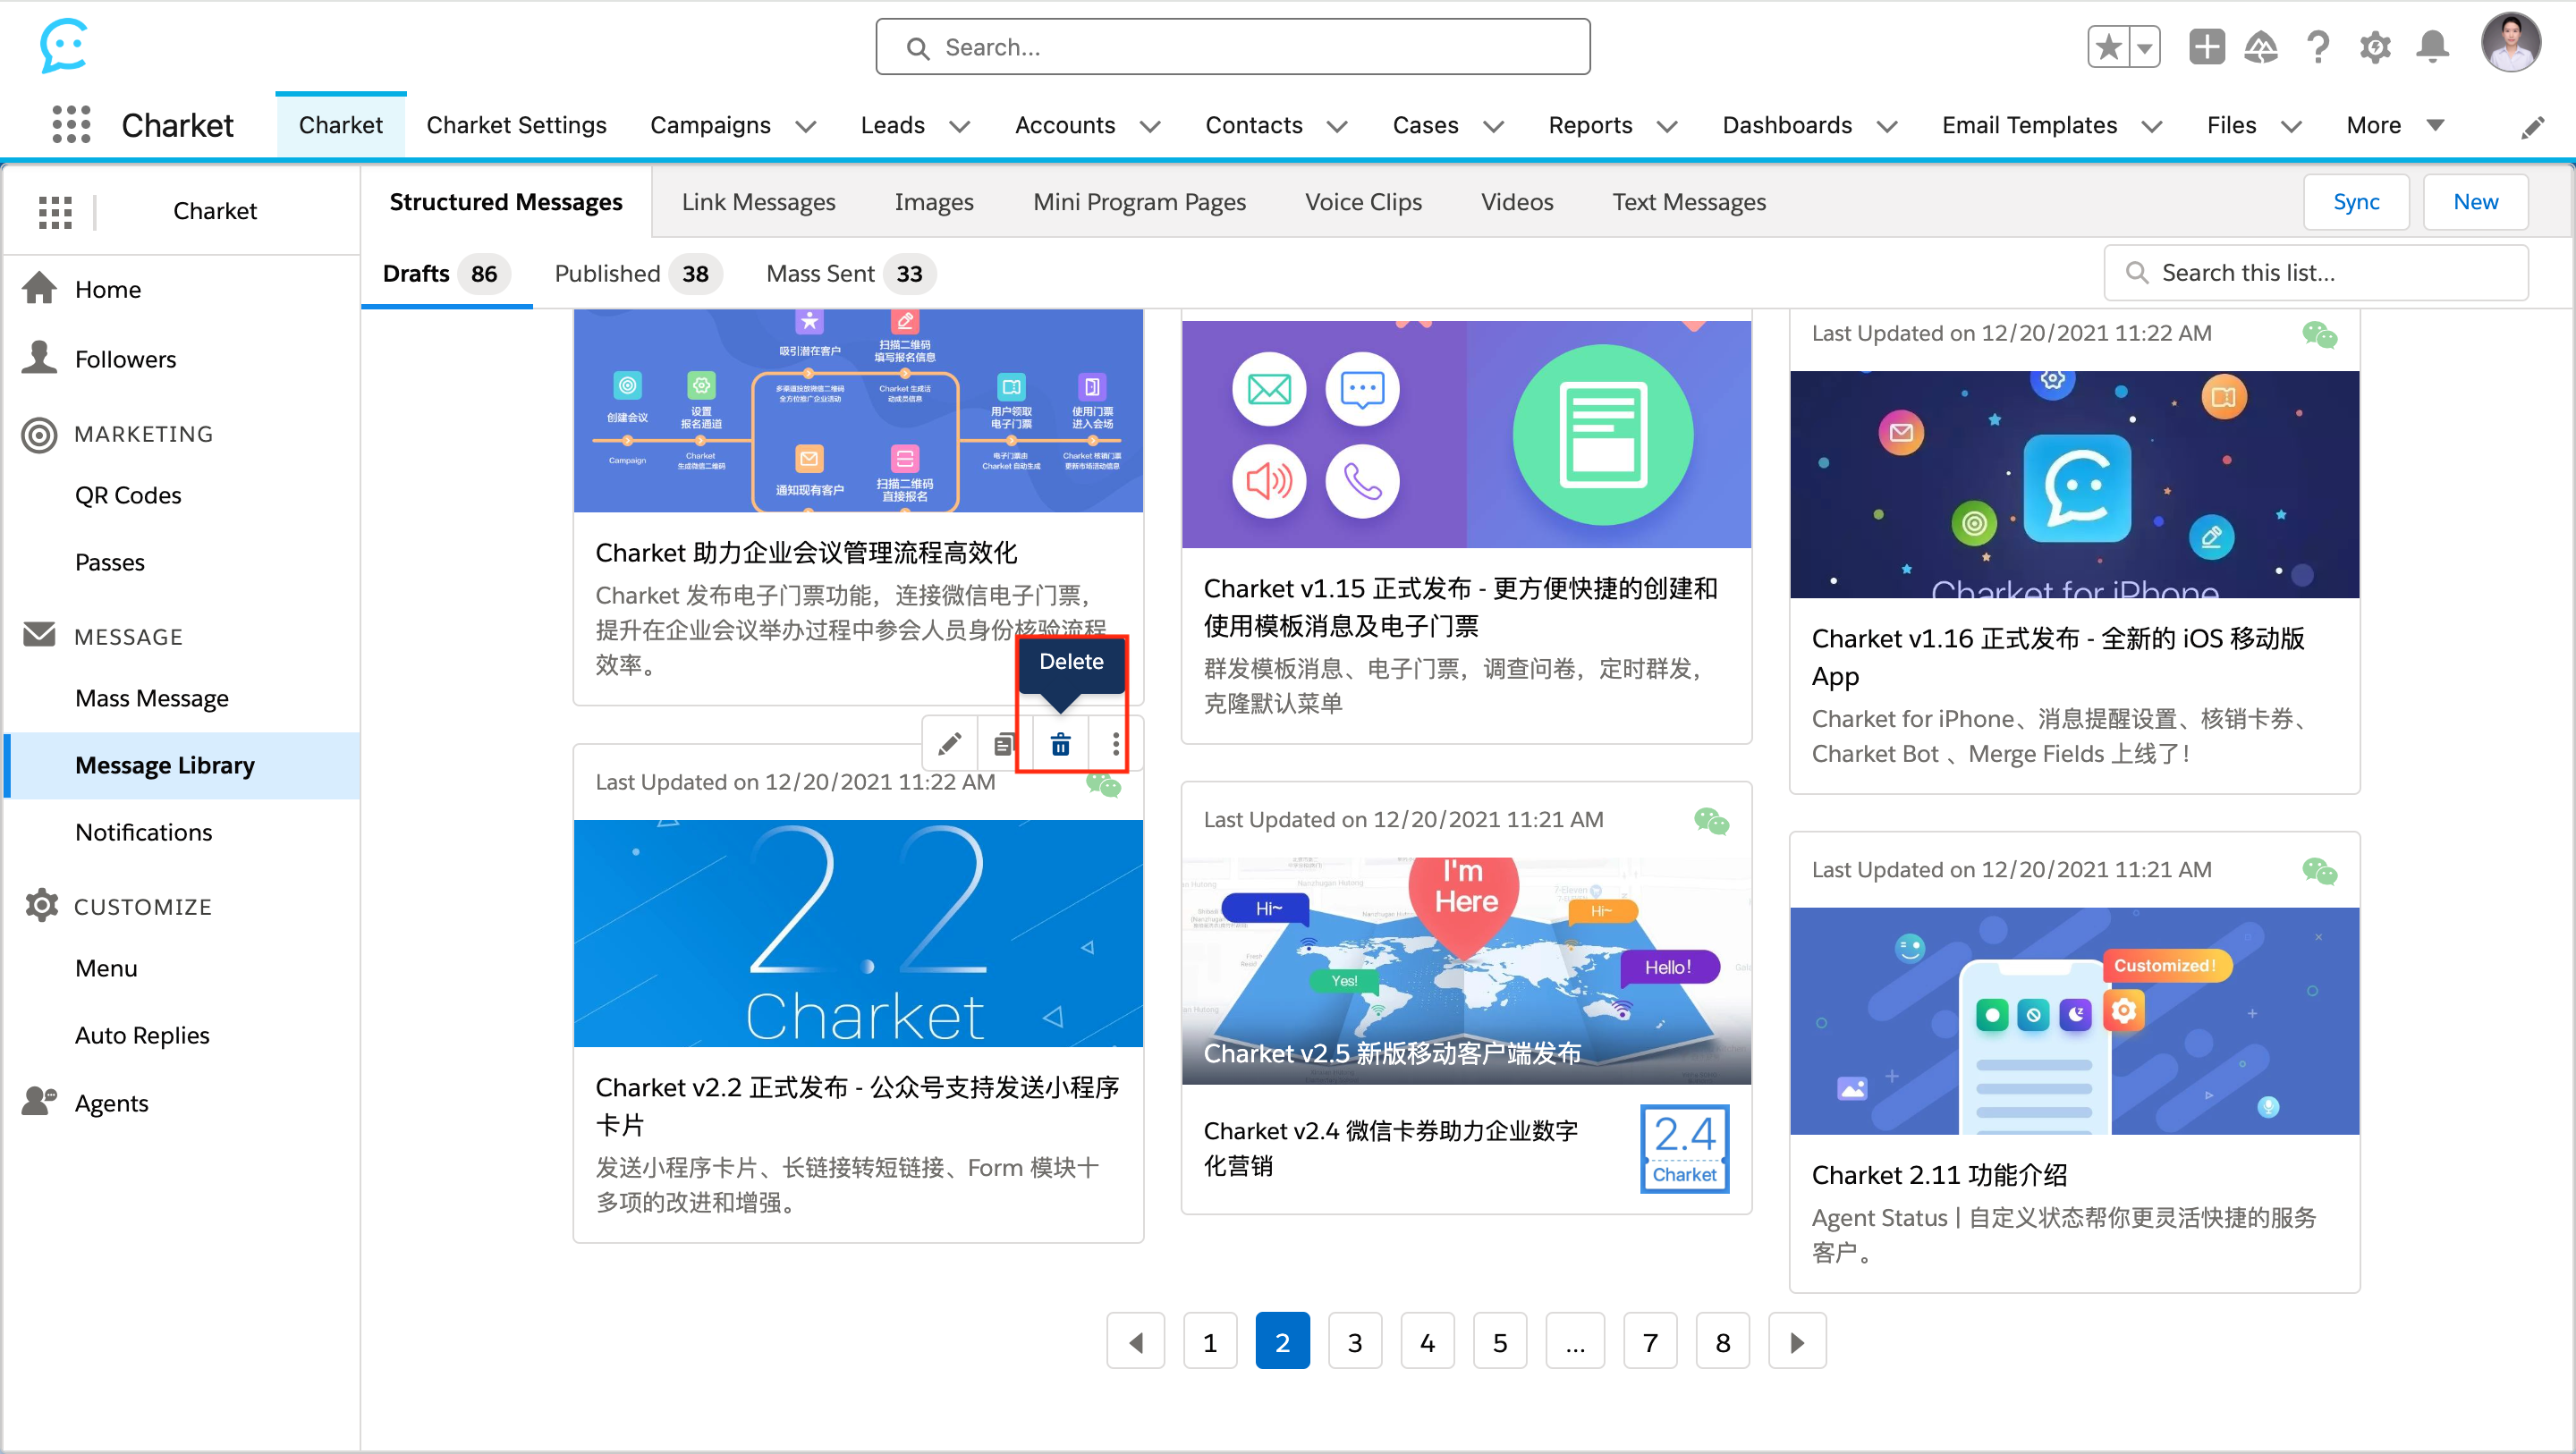Open the more options vertical dots icon
This screenshot has width=2576, height=1454.
click(1115, 744)
